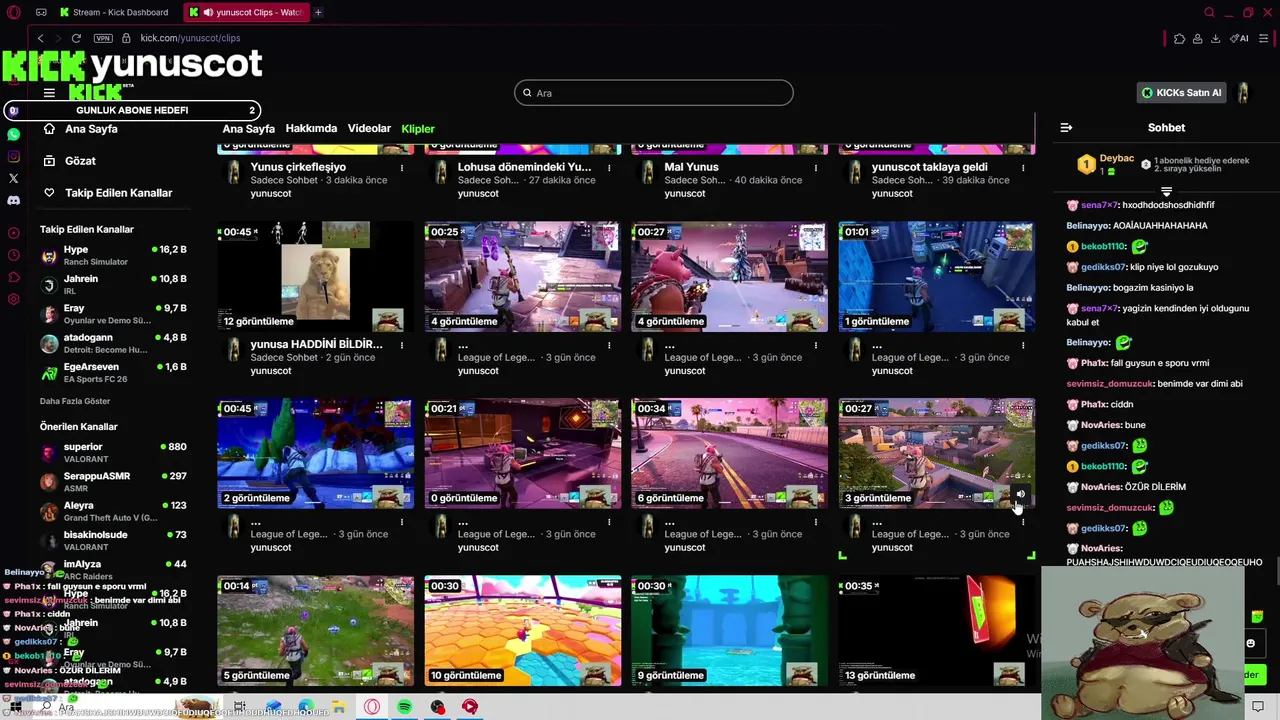This screenshot has height=720, width=1280.
Task: Reload the current page
Action: (x=76, y=38)
